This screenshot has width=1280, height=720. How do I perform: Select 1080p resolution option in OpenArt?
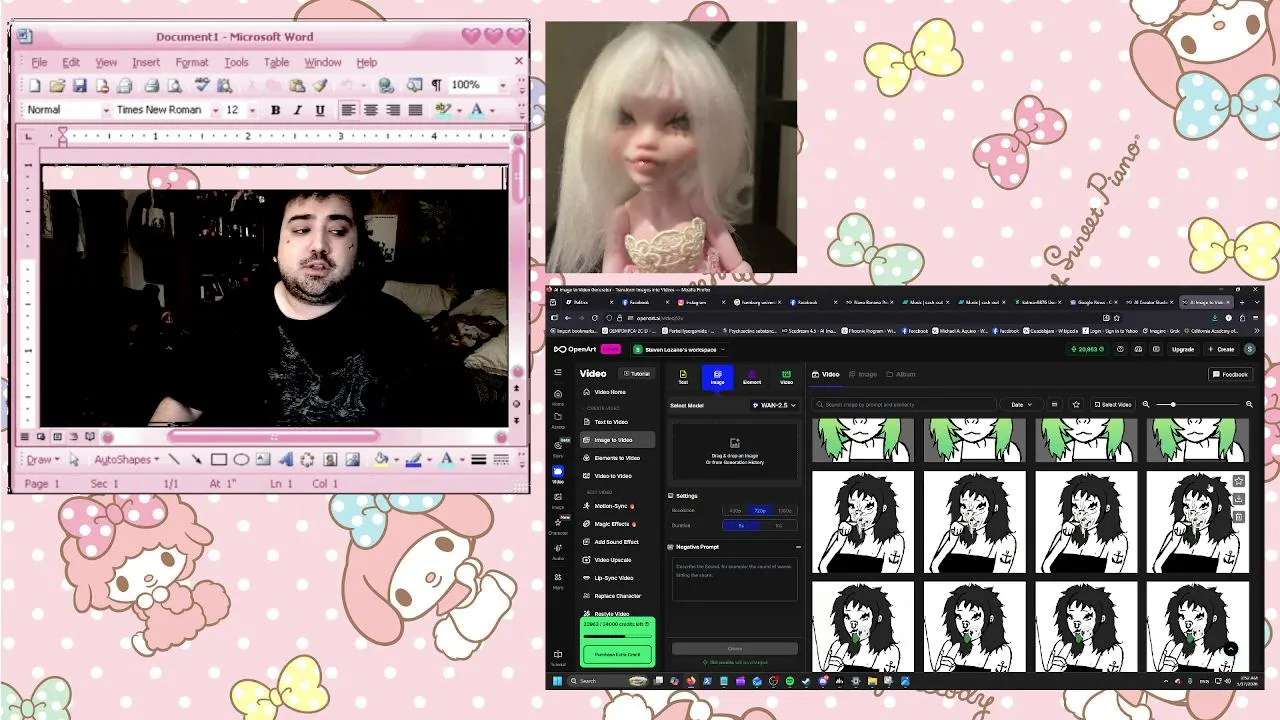pos(785,511)
